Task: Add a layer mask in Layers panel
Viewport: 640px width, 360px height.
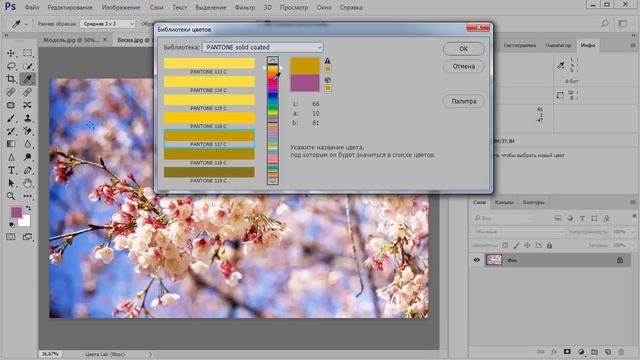Action: 567,351
